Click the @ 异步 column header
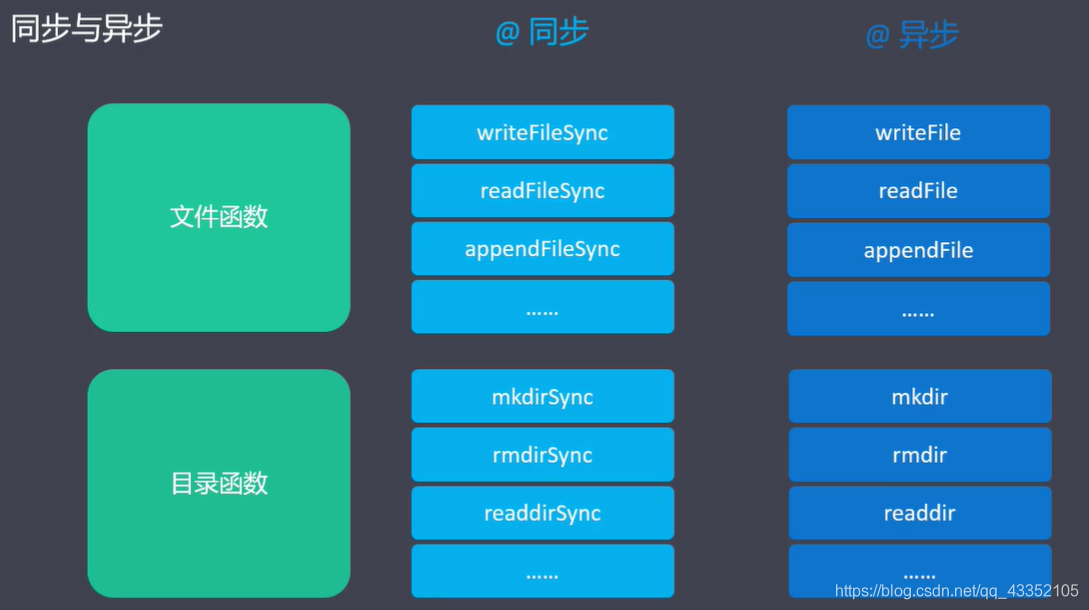The height and width of the screenshot is (610, 1089). tap(910, 32)
